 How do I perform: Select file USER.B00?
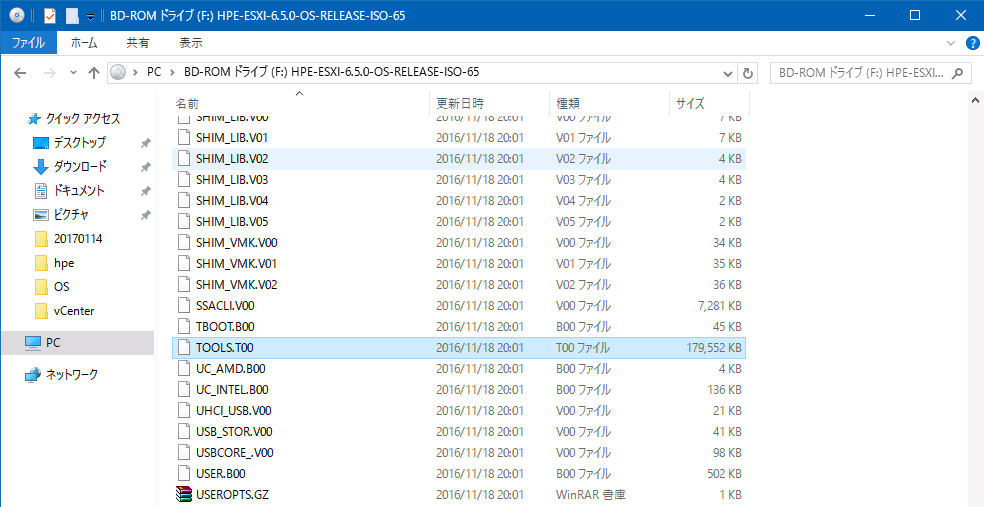pyautogui.click(x=459, y=474)
